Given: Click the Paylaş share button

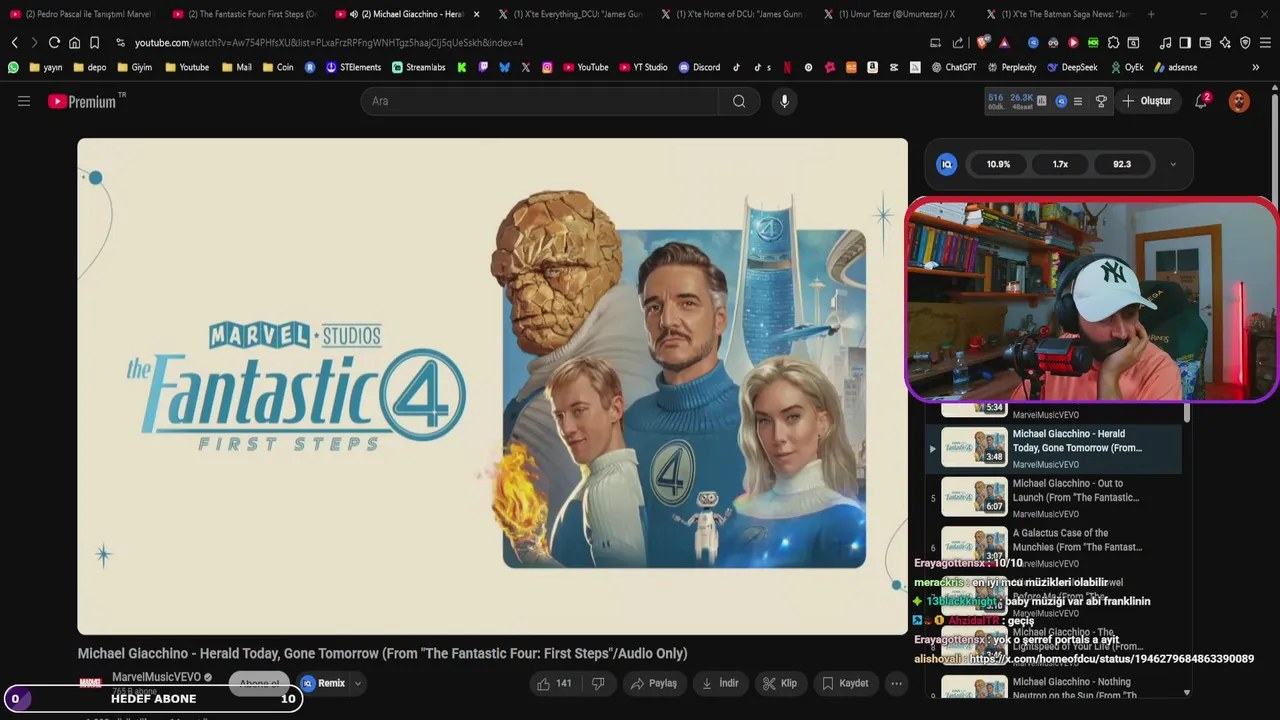Looking at the screenshot, I should point(653,683).
